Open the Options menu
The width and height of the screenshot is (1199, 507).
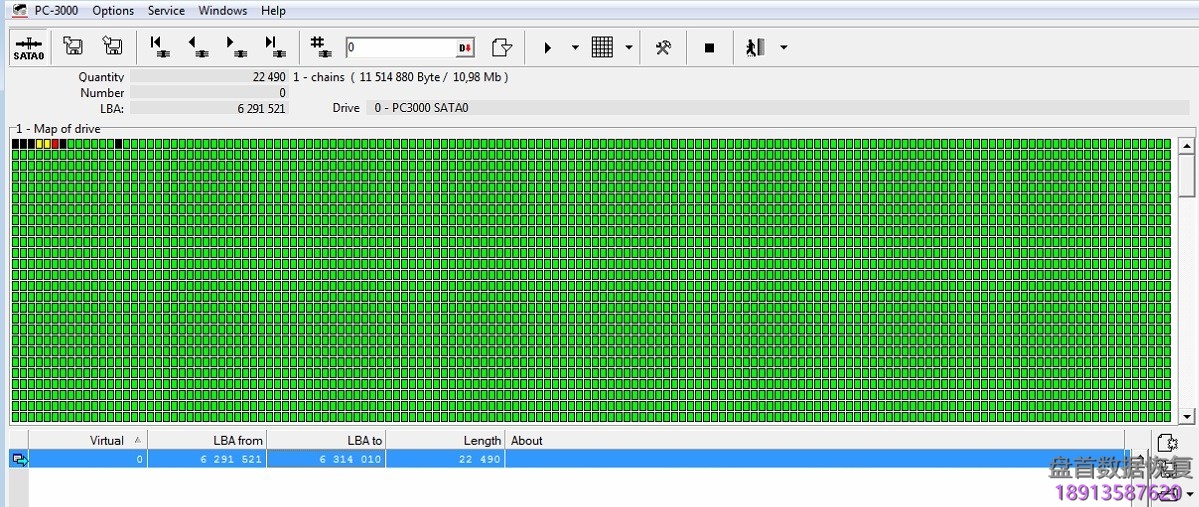coord(113,11)
